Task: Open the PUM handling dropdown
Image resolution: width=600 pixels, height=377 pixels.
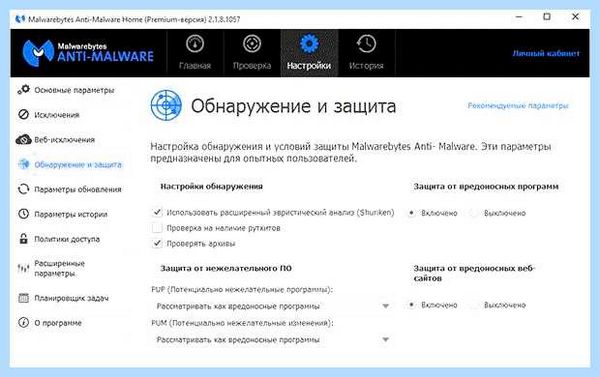Action: coord(272,339)
